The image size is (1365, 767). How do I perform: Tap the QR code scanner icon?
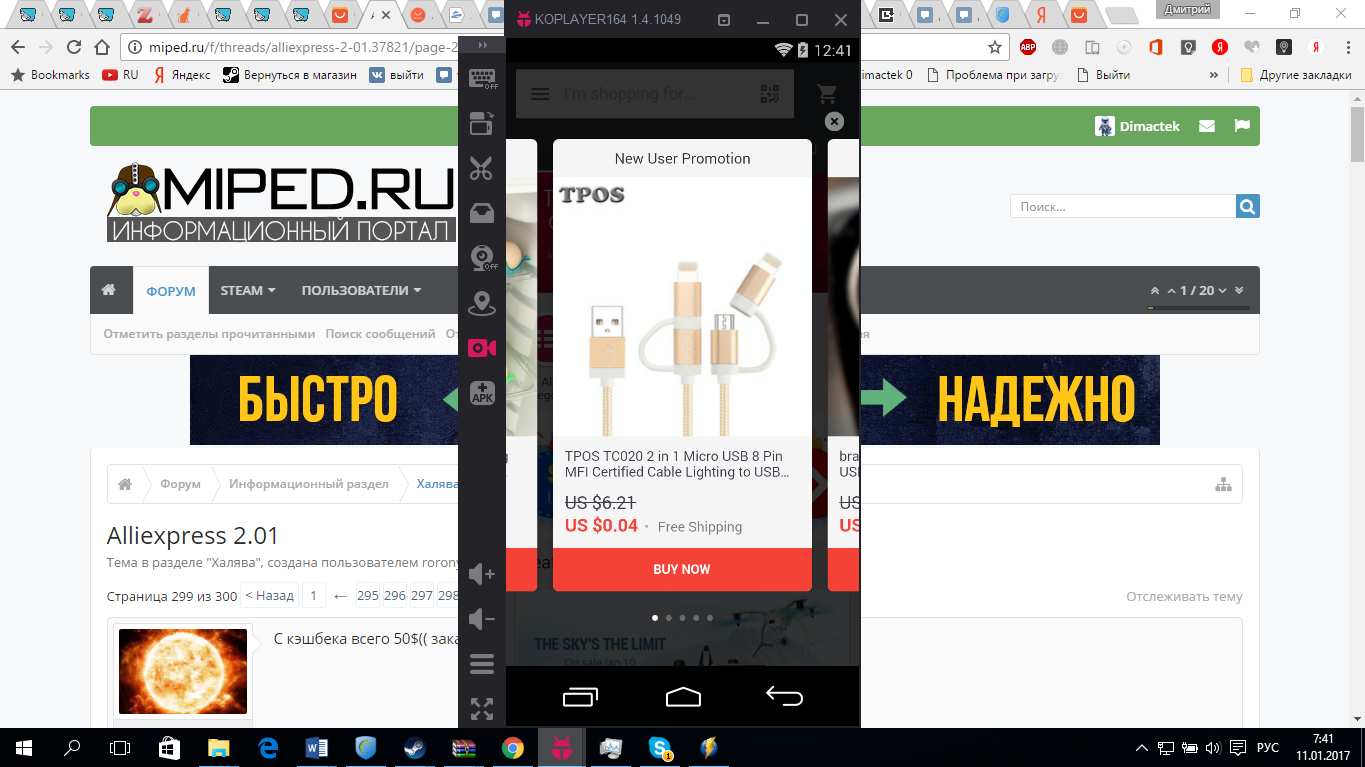[769, 94]
